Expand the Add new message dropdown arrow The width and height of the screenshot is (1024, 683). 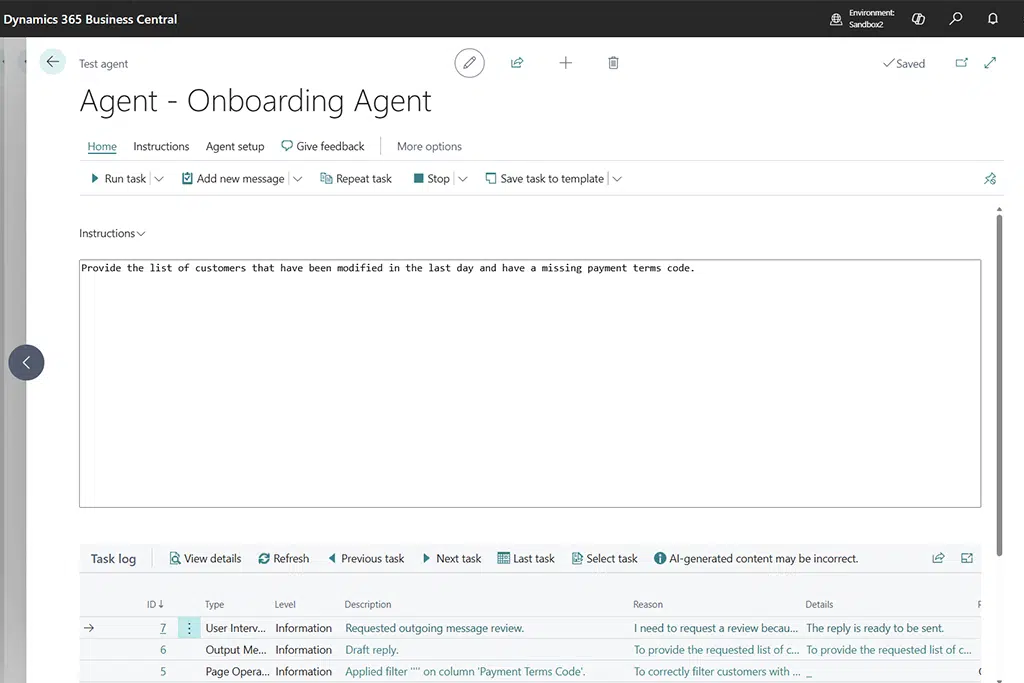(x=297, y=178)
